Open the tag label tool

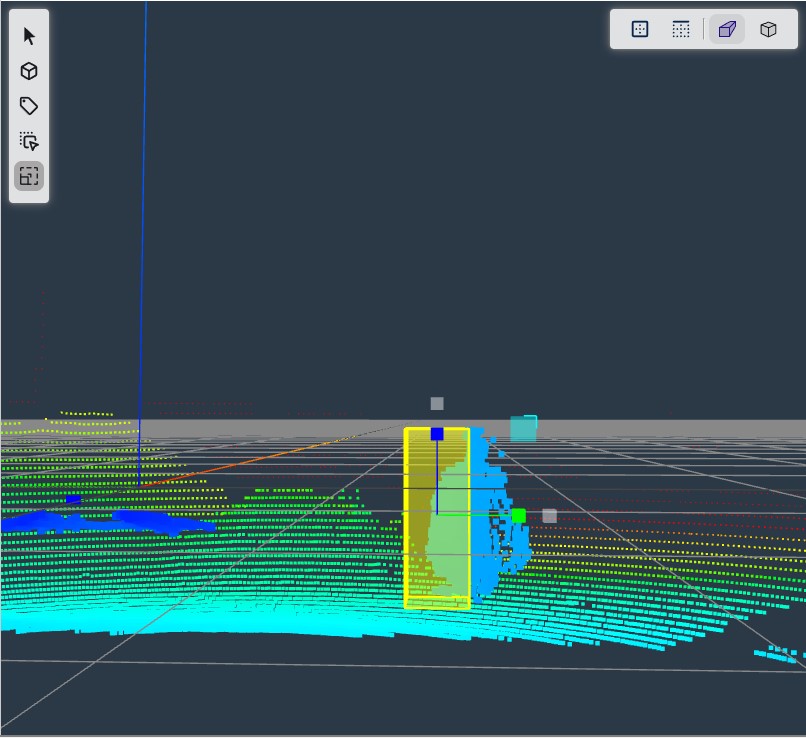pos(29,106)
